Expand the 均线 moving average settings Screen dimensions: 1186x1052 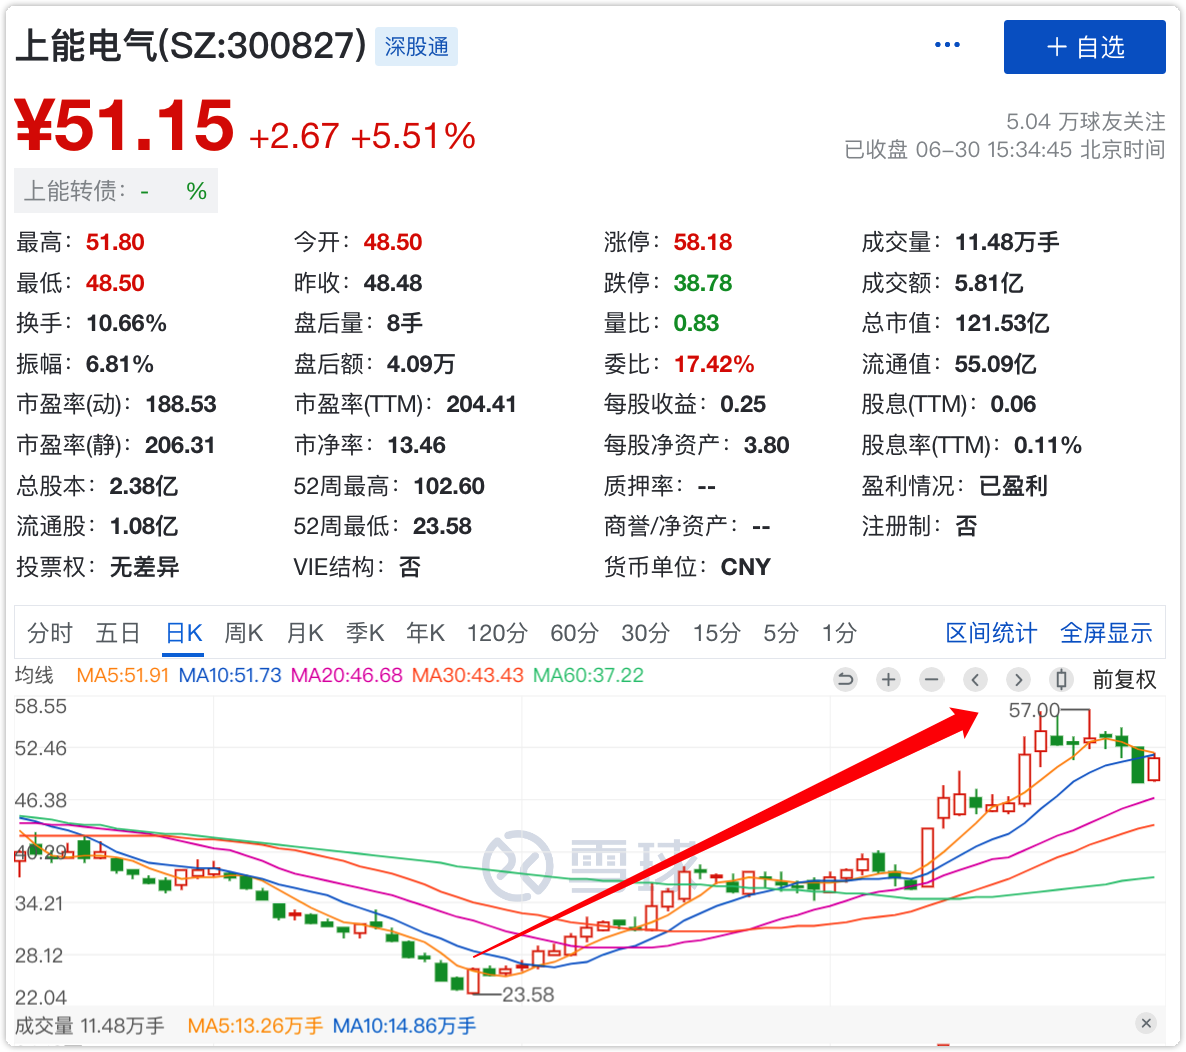point(34,675)
